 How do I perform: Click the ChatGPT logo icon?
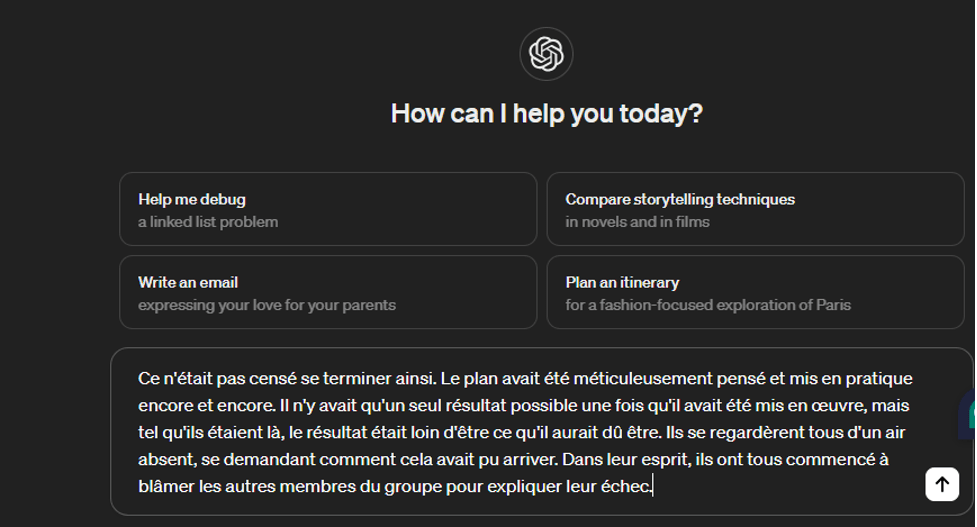tap(546, 54)
